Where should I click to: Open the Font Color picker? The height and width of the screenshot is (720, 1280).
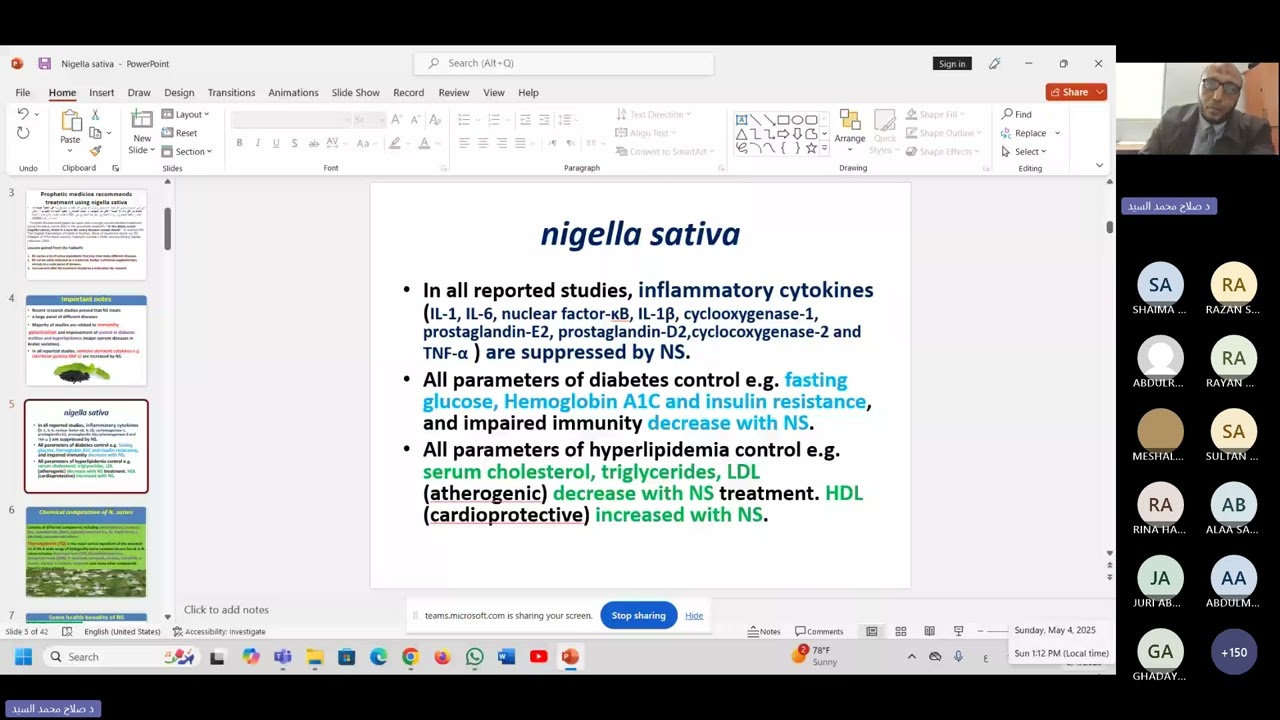tap(424, 144)
